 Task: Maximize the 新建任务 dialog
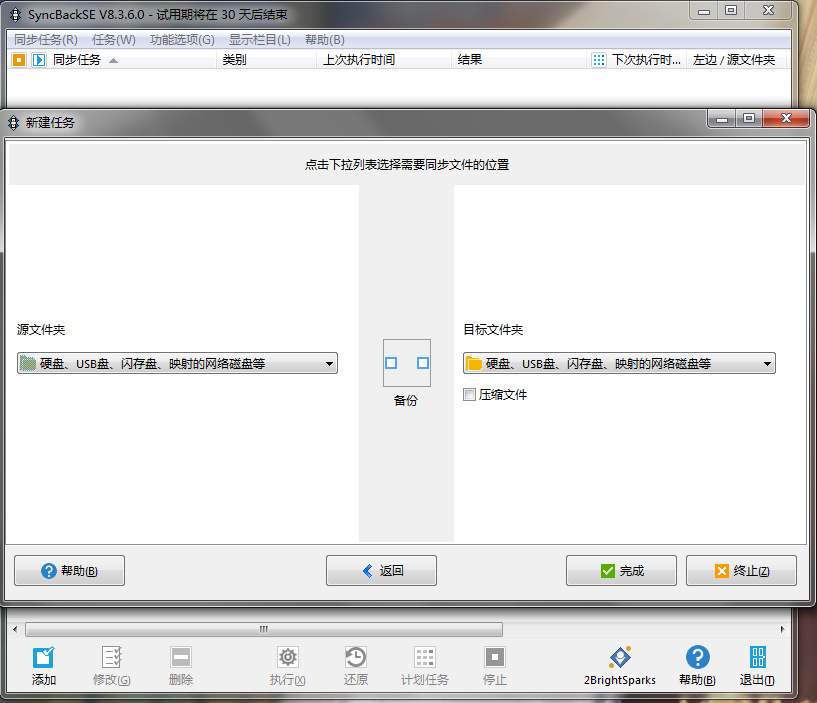coord(749,119)
